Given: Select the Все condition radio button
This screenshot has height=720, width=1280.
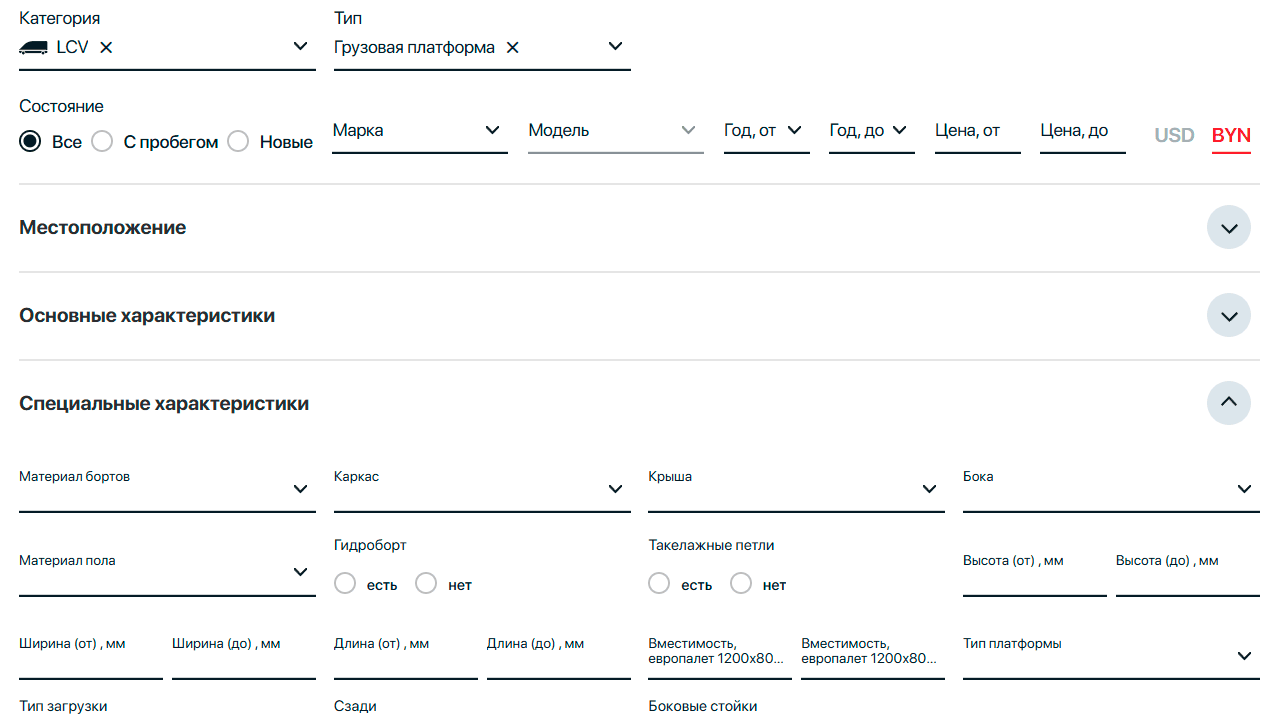Looking at the screenshot, I should [30, 142].
